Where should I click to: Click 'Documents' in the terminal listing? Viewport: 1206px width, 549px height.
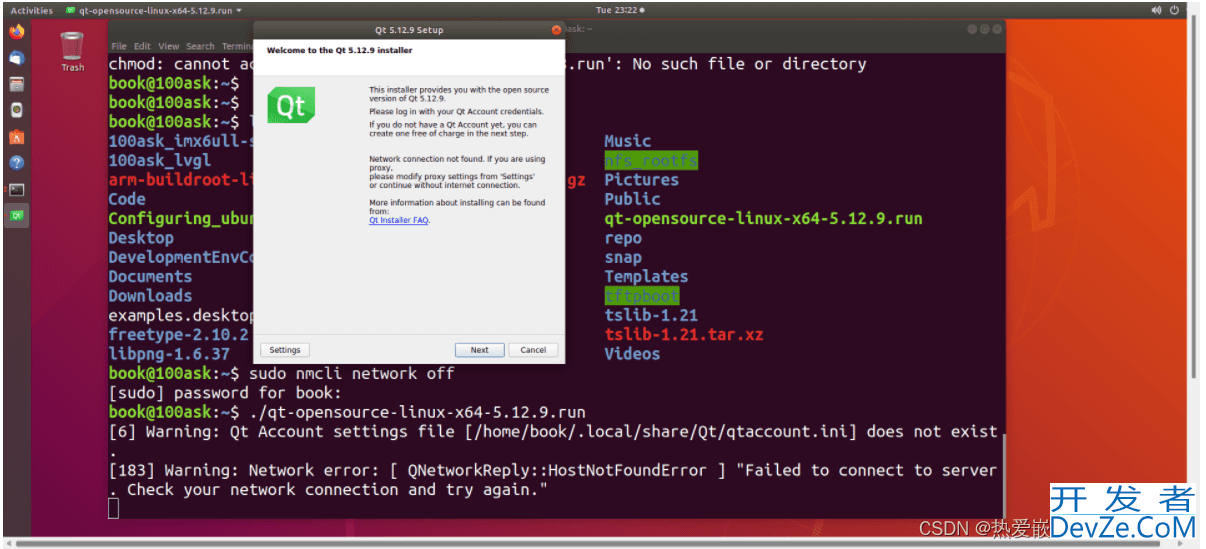pyautogui.click(x=150, y=276)
